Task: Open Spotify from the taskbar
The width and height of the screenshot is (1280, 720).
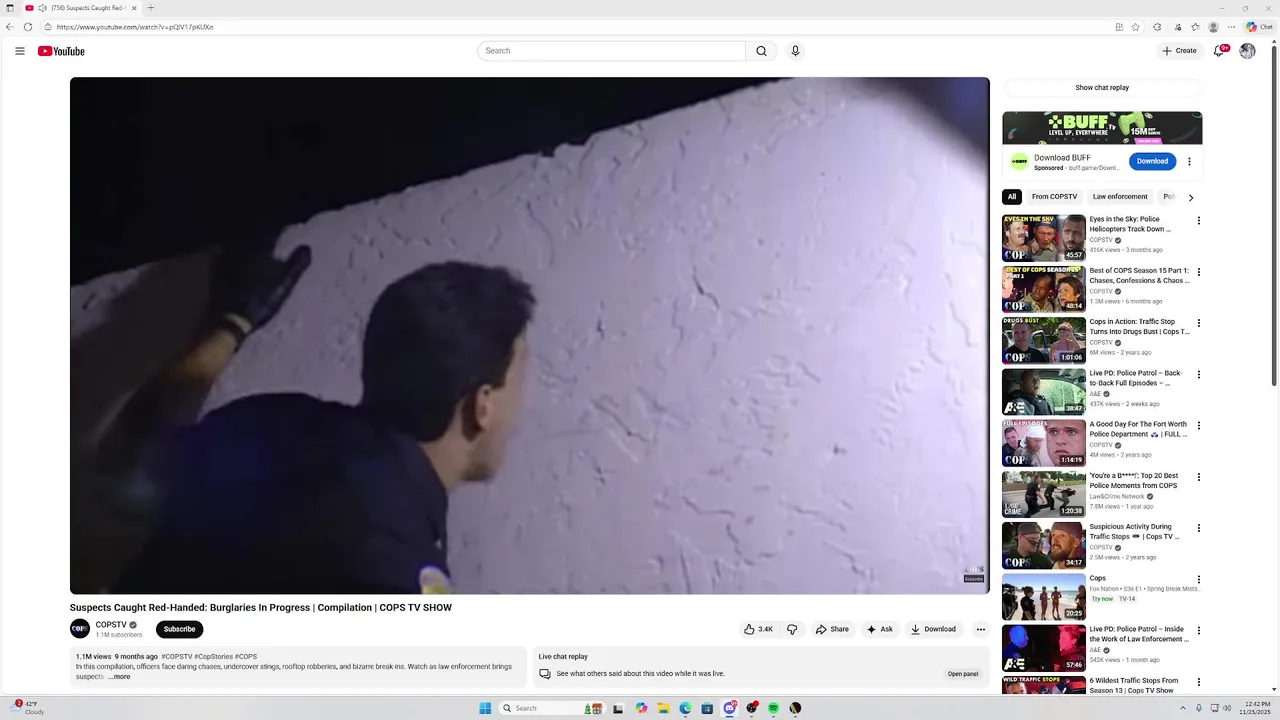Action: pos(773,708)
